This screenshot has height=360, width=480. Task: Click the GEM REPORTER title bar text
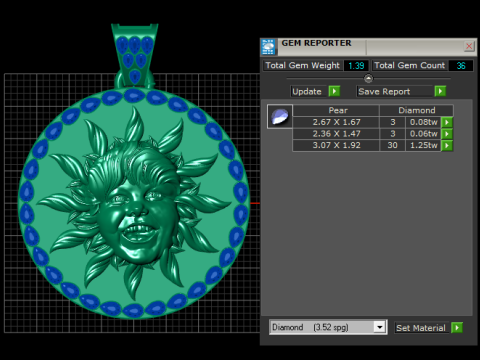316,43
